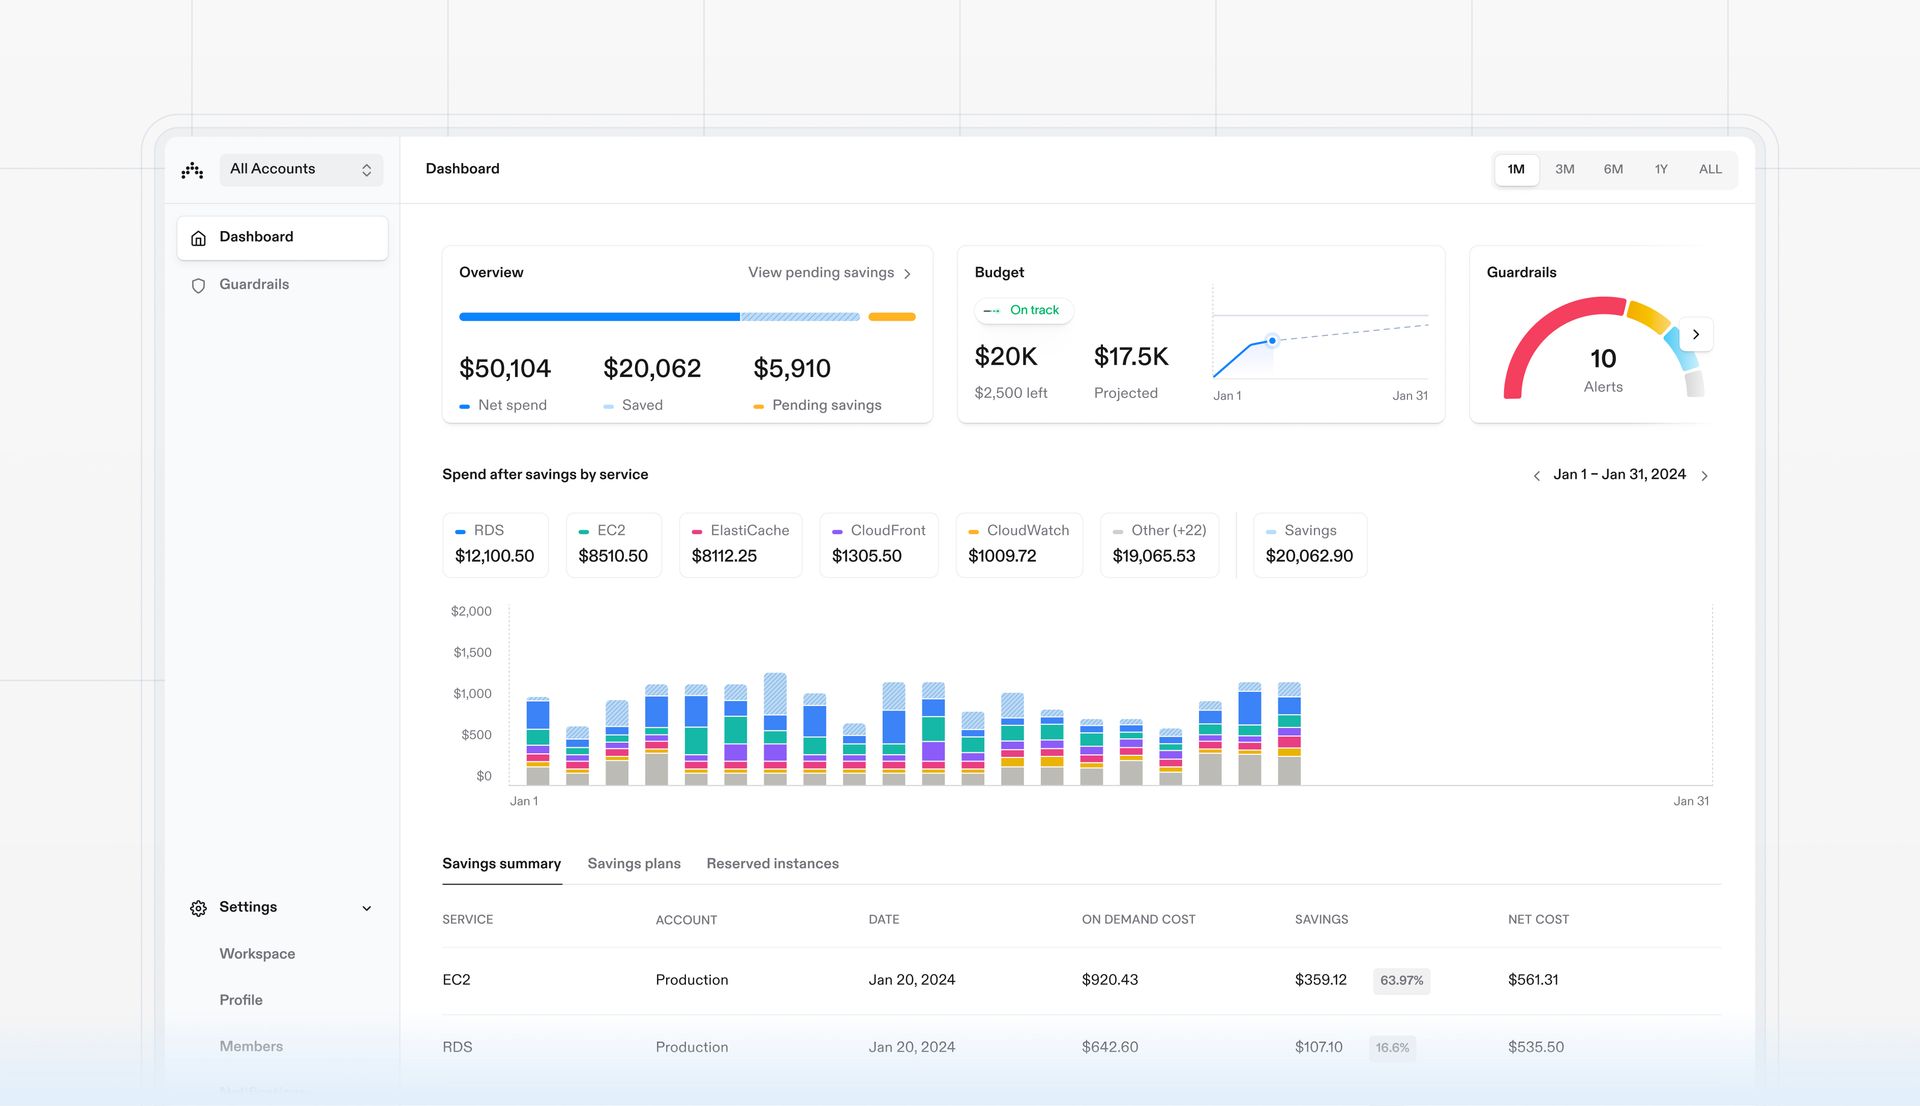Image resolution: width=1920 pixels, height=1106 pixels.
Task: Switch to Savings plans tab
Action: point(634,864)
